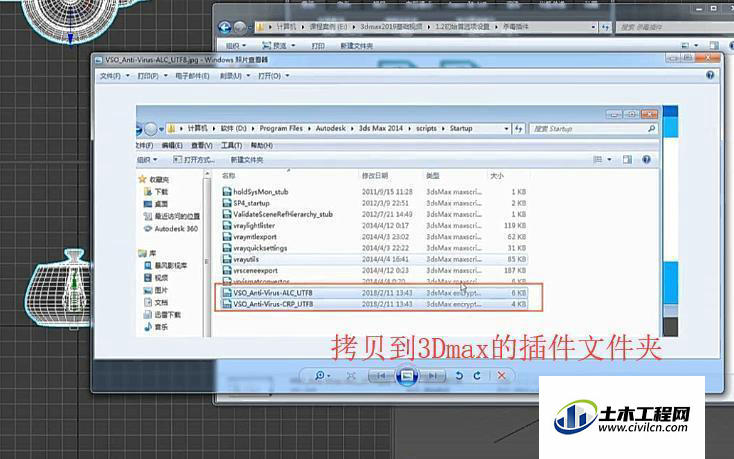Click 工具(T) in the pictured Explorer menu bar
The height and width of the screenshot is (459, 734).
point(231,146)
